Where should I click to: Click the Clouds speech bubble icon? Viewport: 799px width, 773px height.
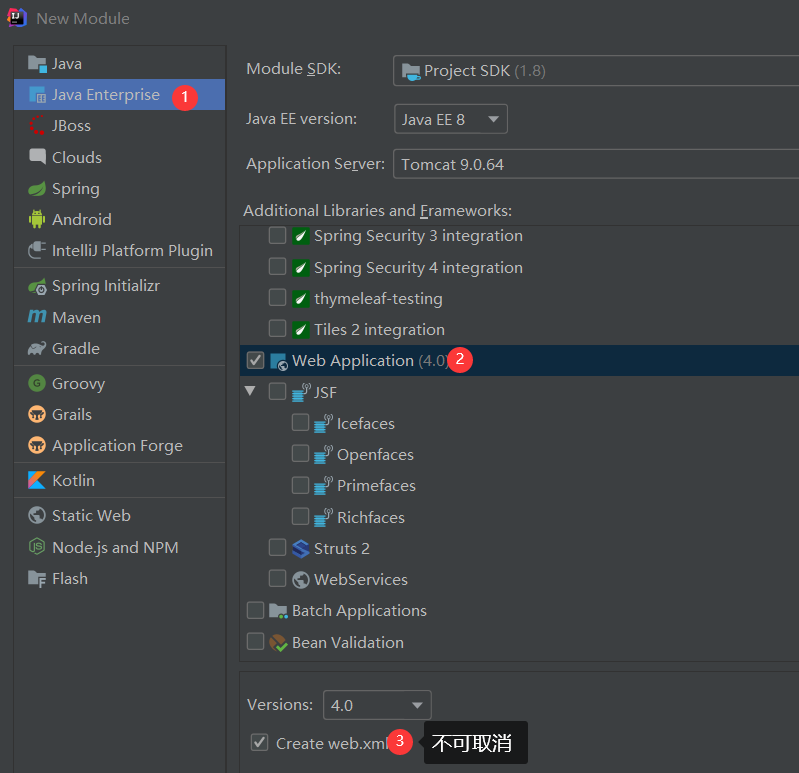(x=37, y=156)
